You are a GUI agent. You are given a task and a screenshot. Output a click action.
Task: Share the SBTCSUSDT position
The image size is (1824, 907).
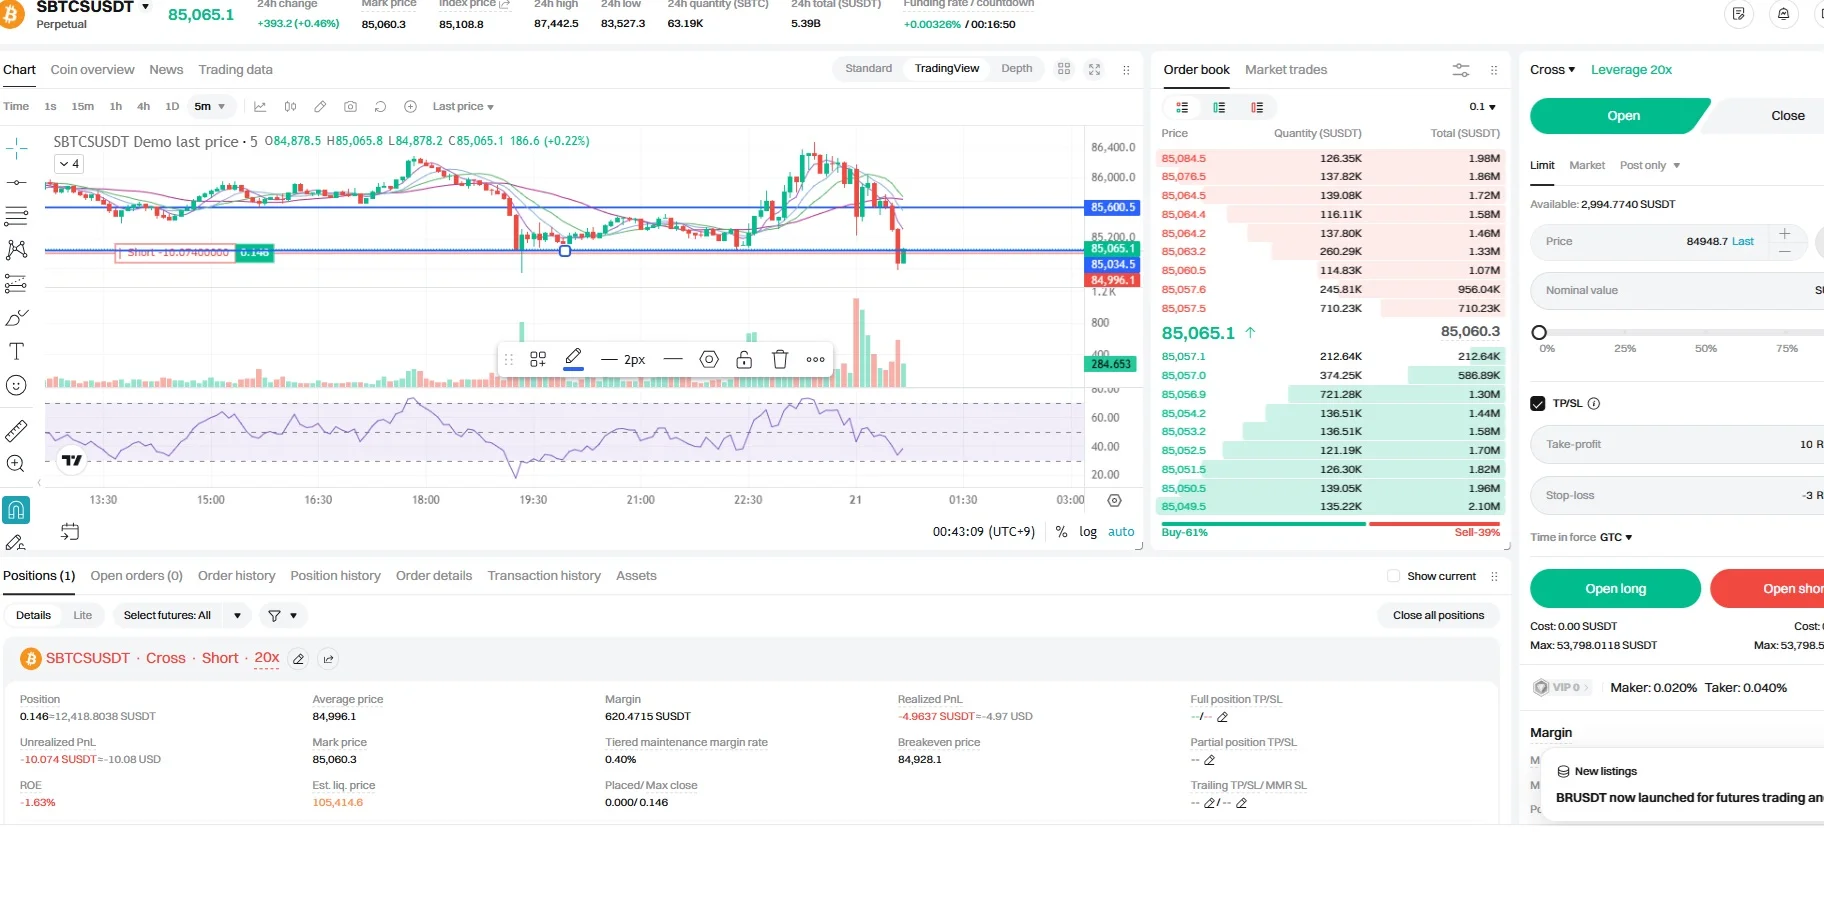pos(328,659)
